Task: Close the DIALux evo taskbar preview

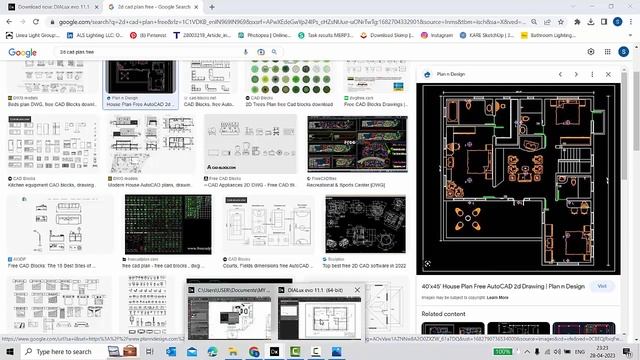Action: point(357,290)
